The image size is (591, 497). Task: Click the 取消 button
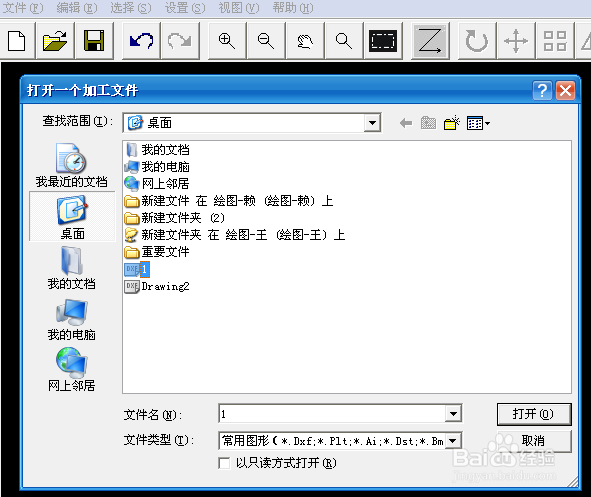coord(534,440)
